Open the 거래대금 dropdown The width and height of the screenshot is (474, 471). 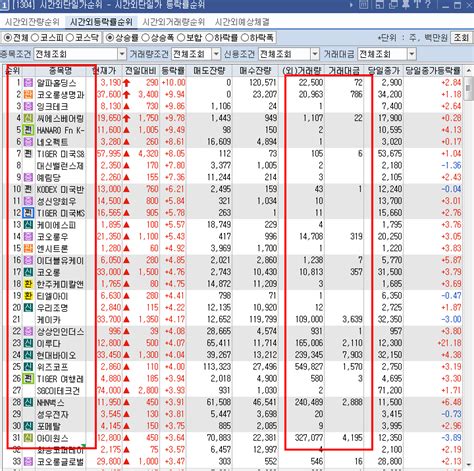412,54
